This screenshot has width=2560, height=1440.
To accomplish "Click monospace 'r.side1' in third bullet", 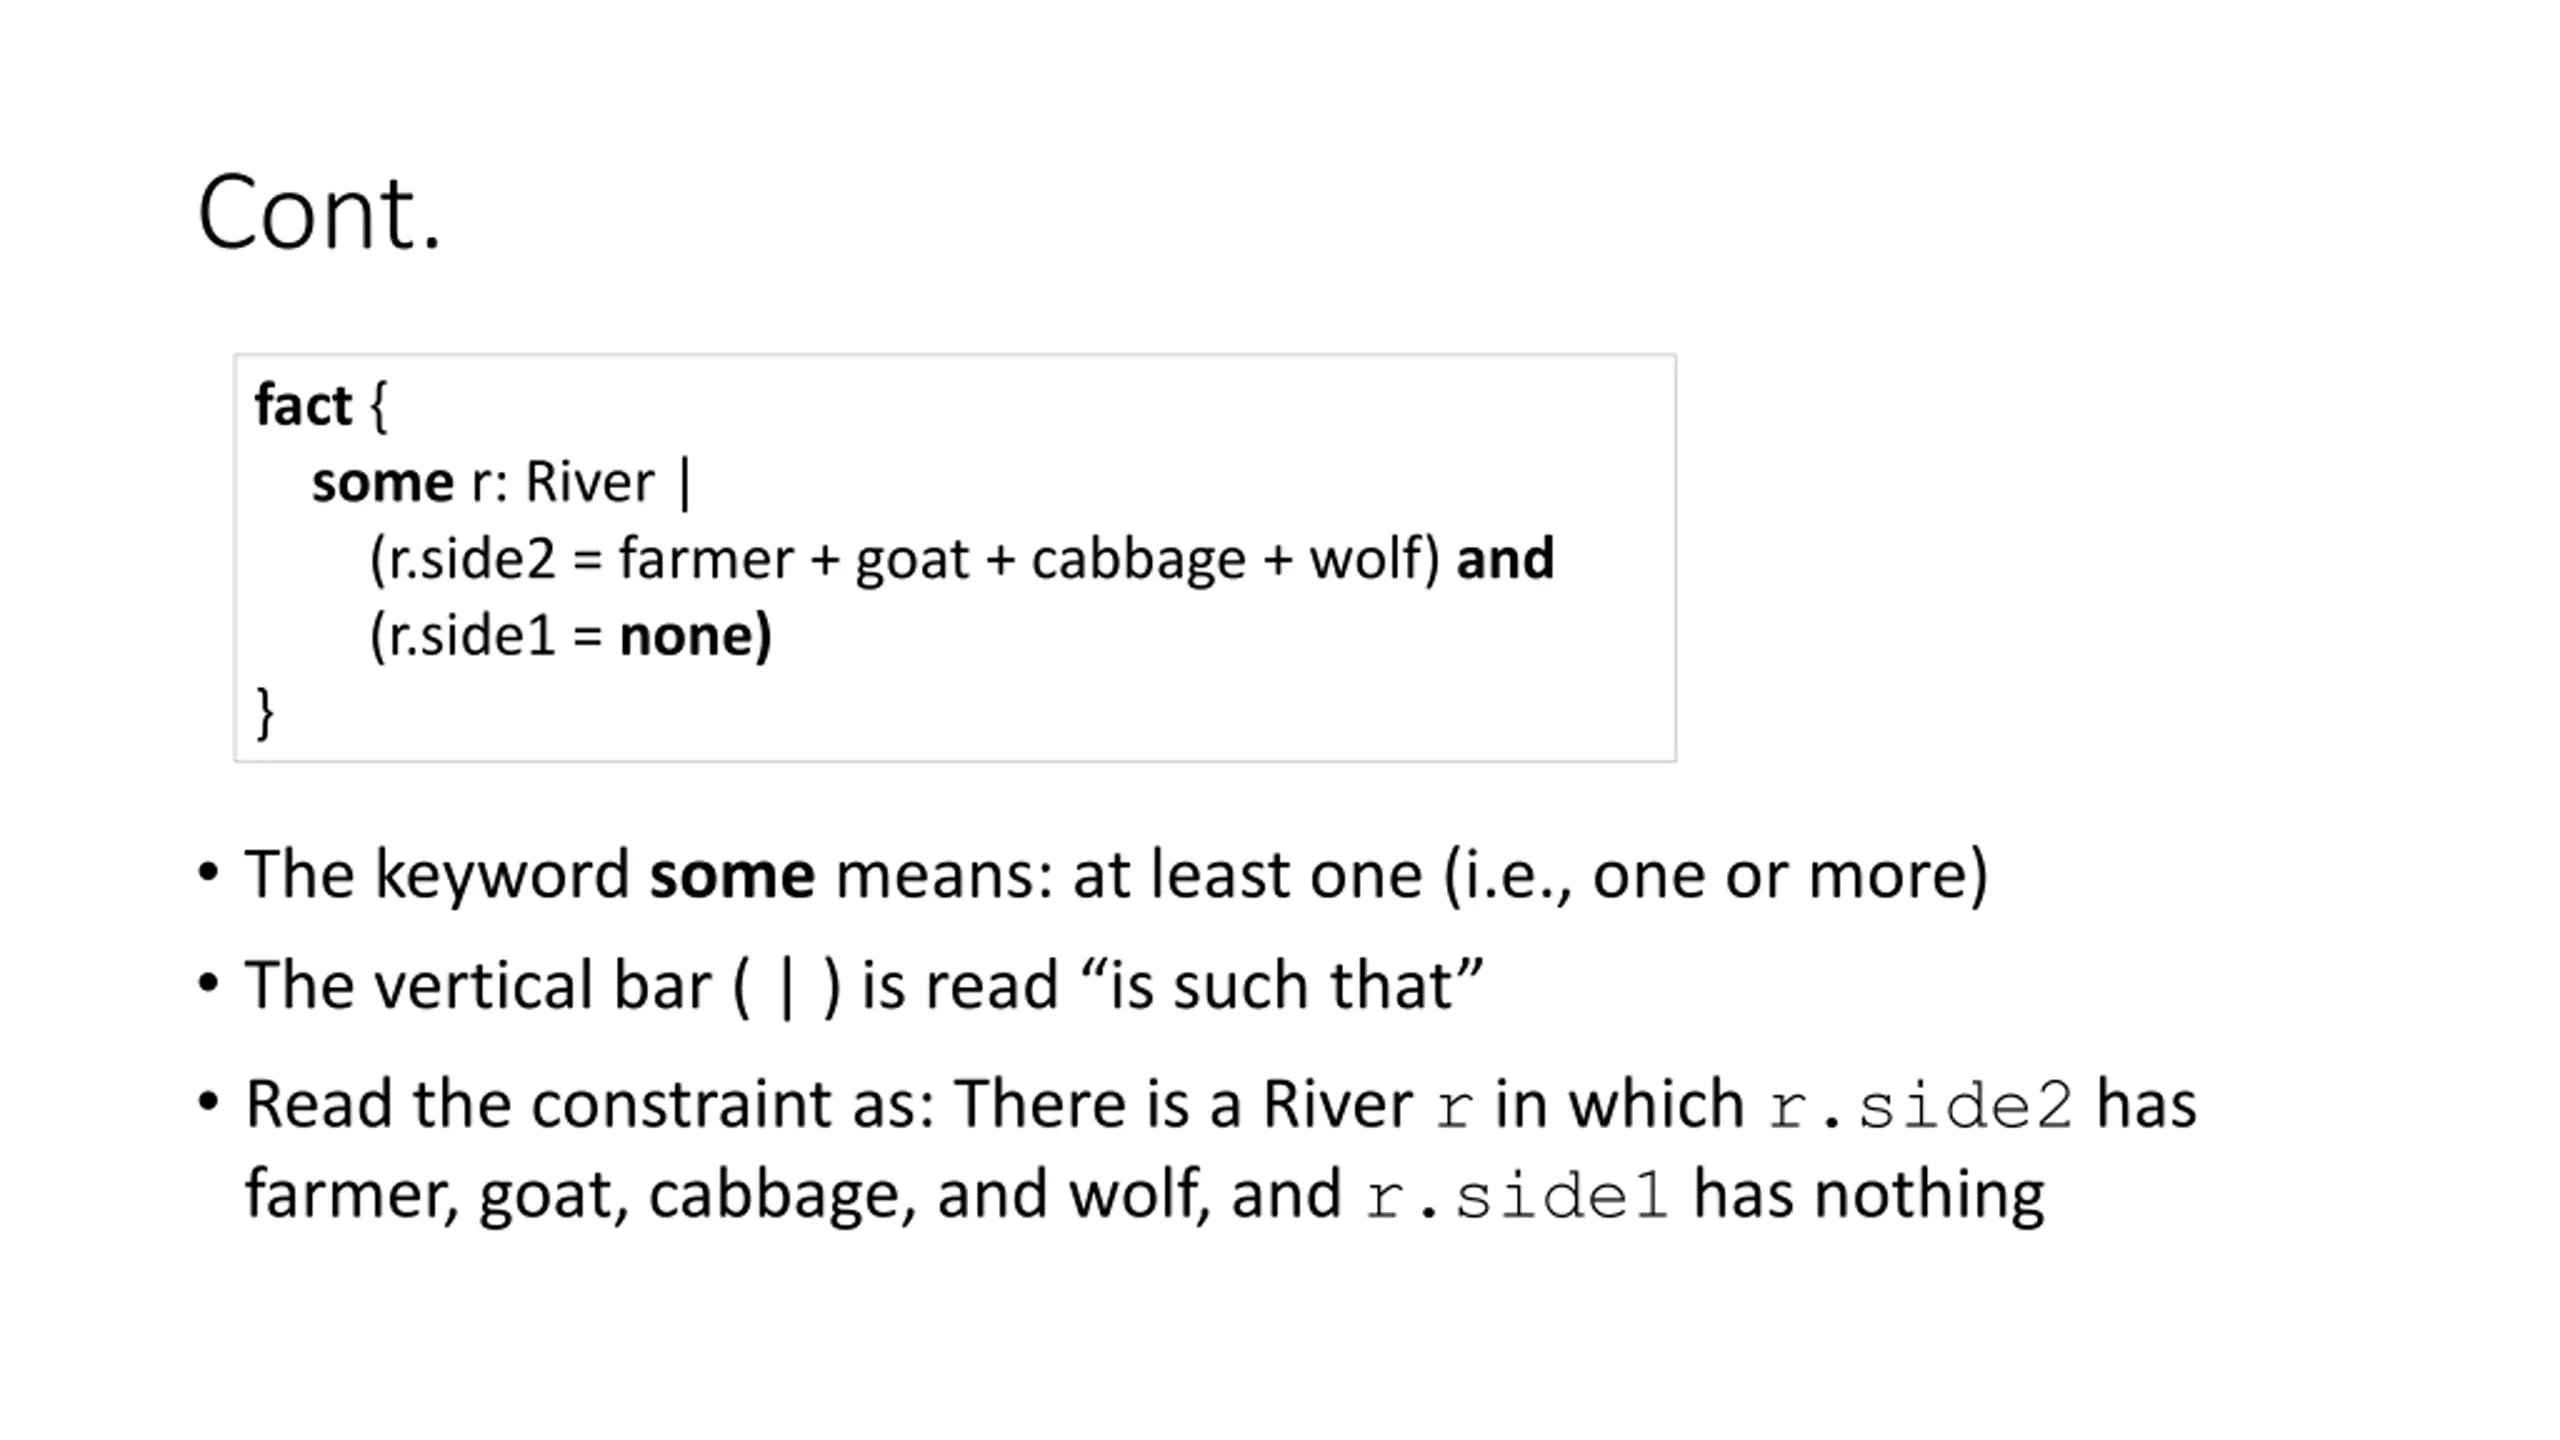I will (x=1517, y=1197).
